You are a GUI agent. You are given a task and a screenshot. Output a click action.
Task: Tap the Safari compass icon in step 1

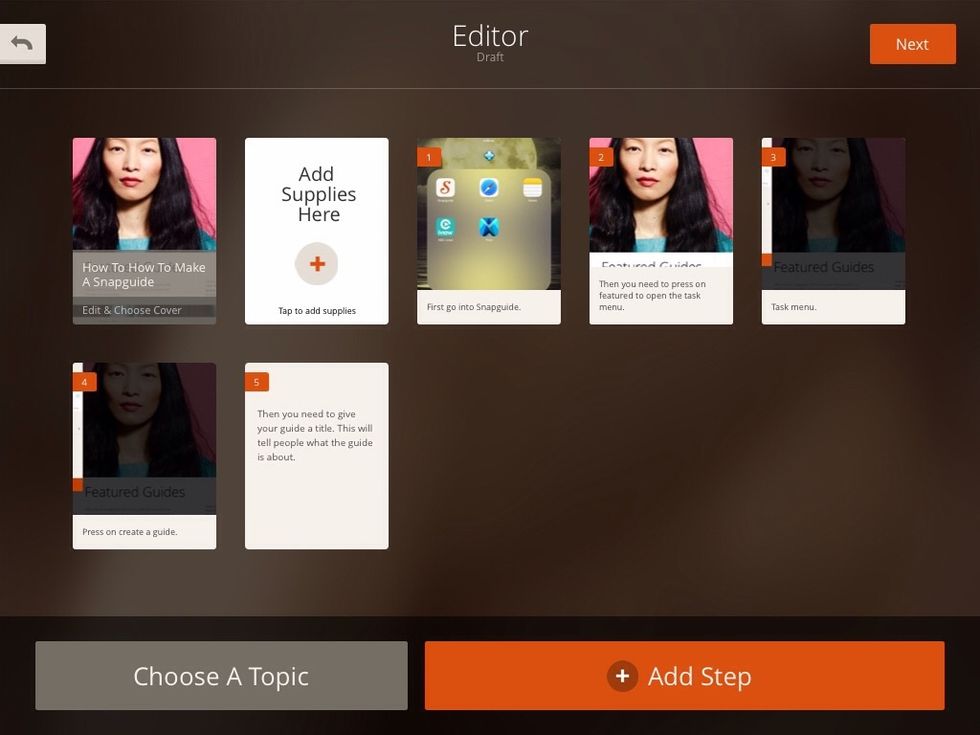point(489,187)
